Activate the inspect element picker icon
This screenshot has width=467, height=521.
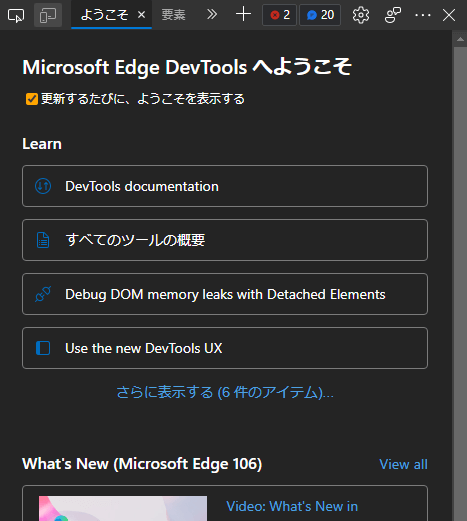[x=16, y=15]
